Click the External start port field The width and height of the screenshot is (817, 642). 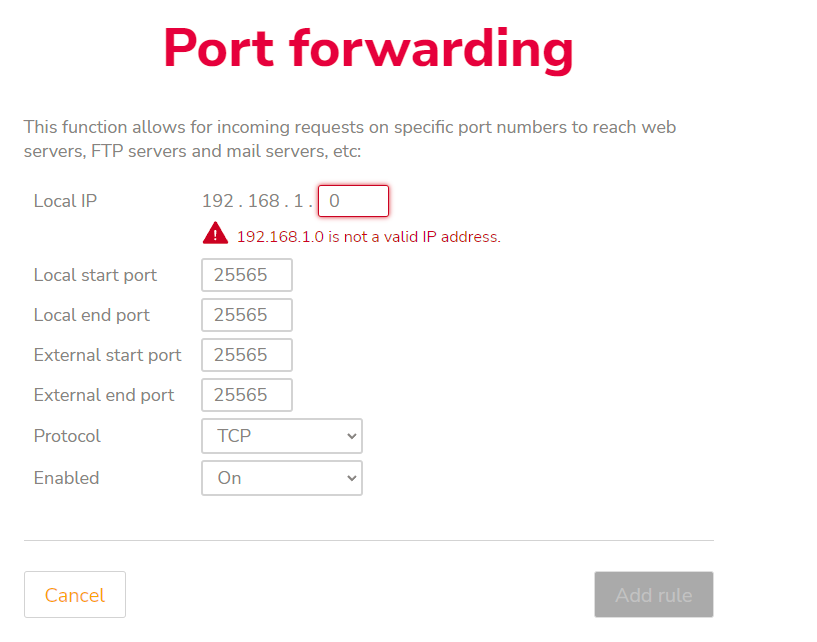(x=246, y=354)
